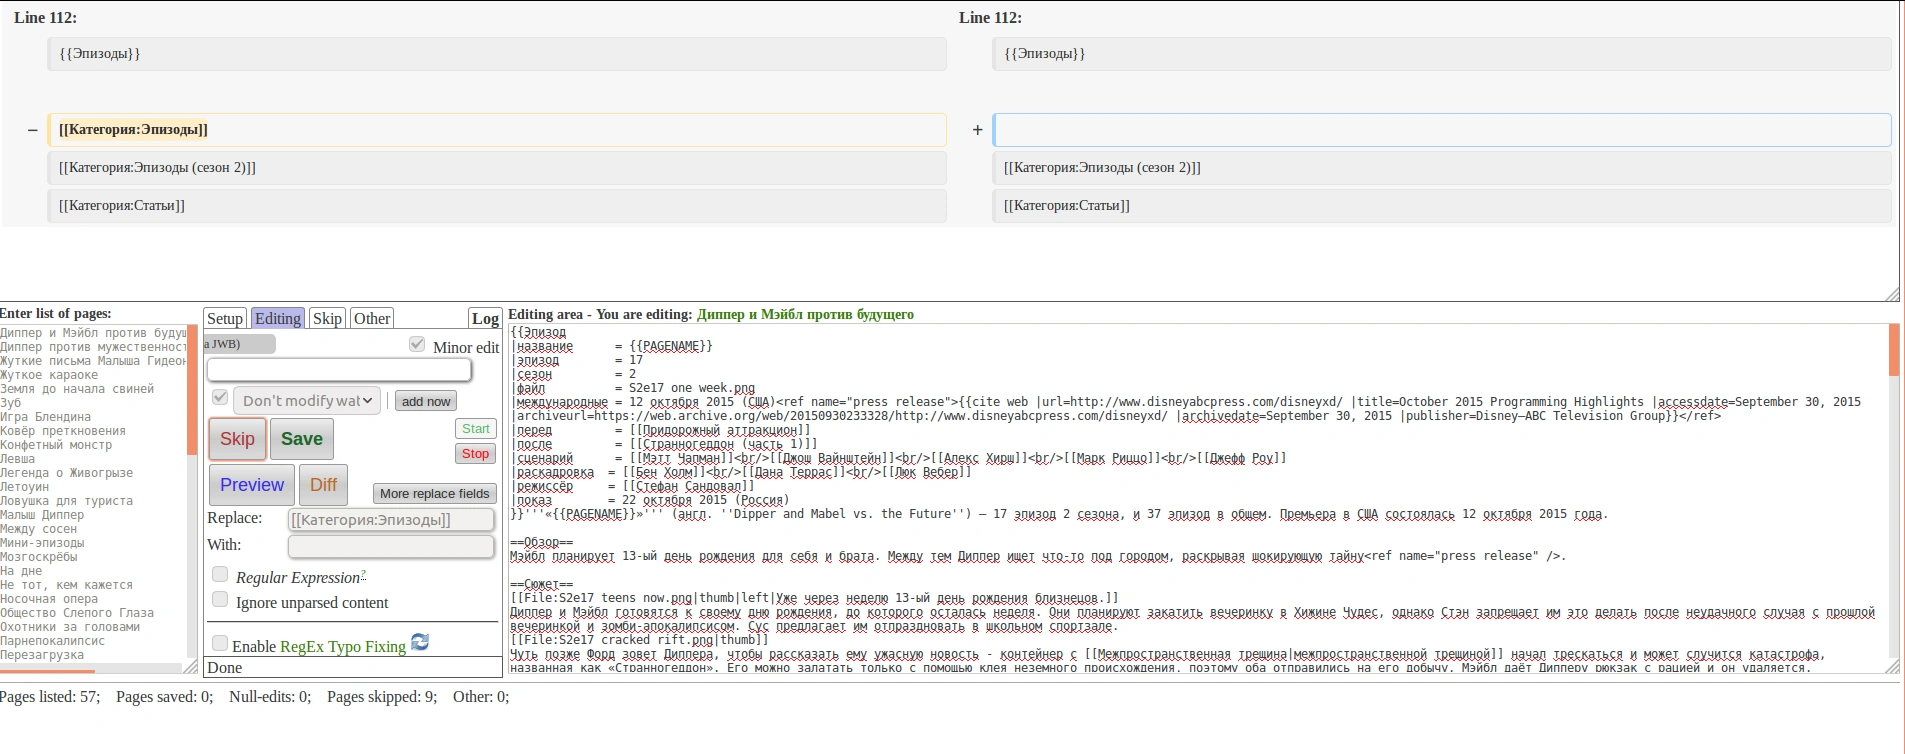This screenshot has width=1905, height=754.
Task: Tick the Enable RegEx Typo Fixing checkbox
Action: pyautogui.click(x=220, y=643)
